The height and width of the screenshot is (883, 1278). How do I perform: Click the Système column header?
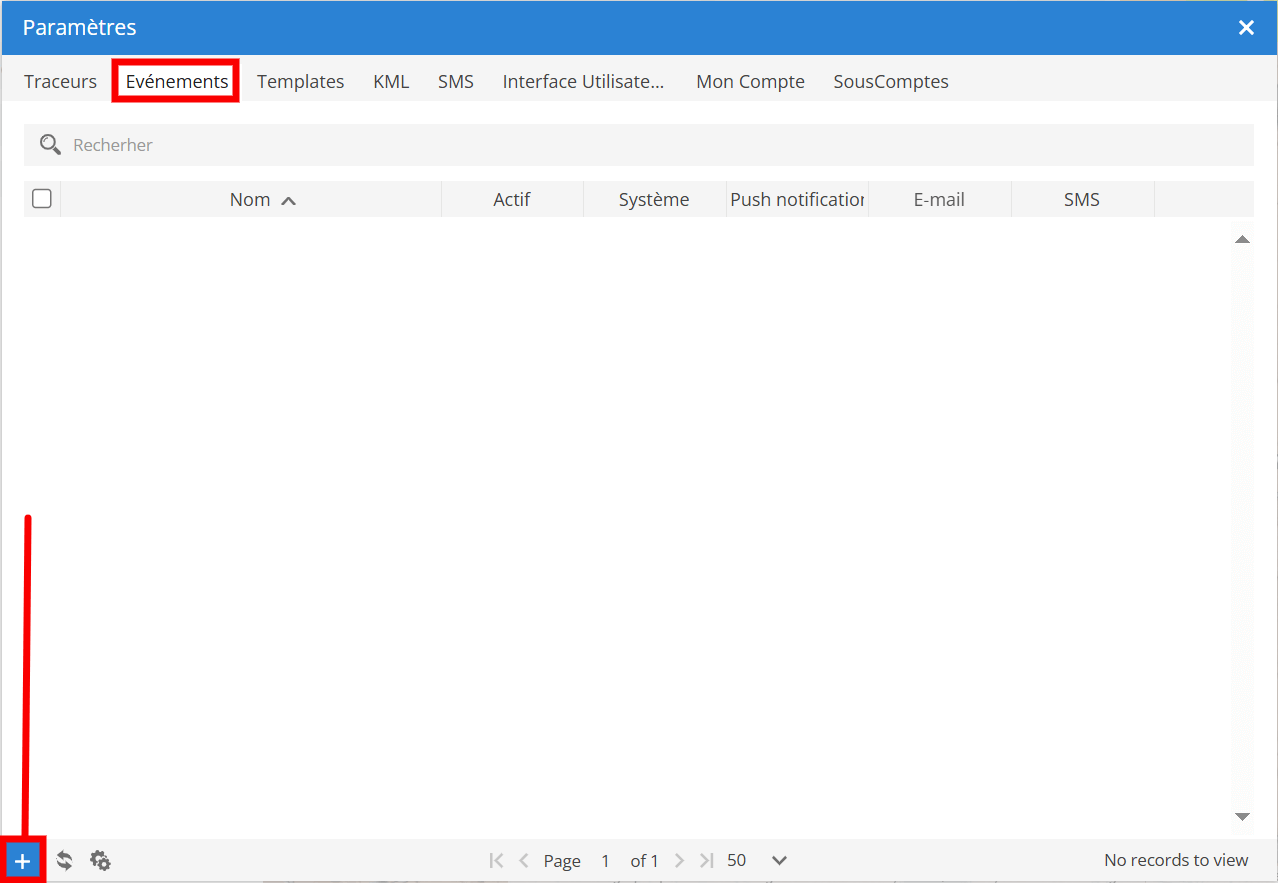[654, 199]
